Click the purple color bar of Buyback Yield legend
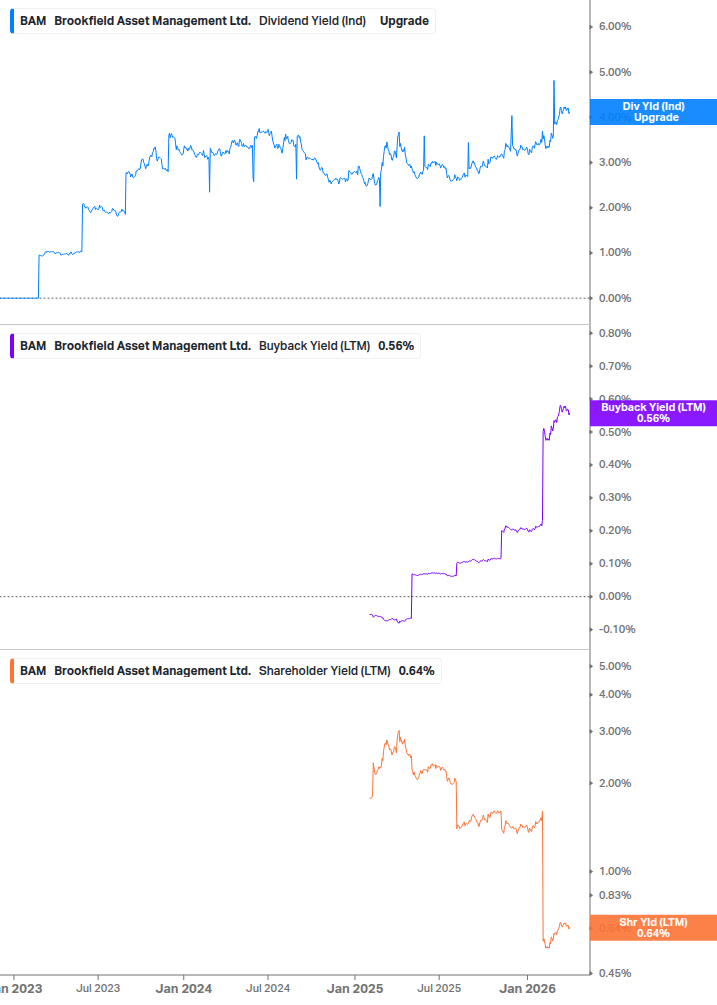The image size is (717, 1005). pyautogui.click(x=12, y=346)
